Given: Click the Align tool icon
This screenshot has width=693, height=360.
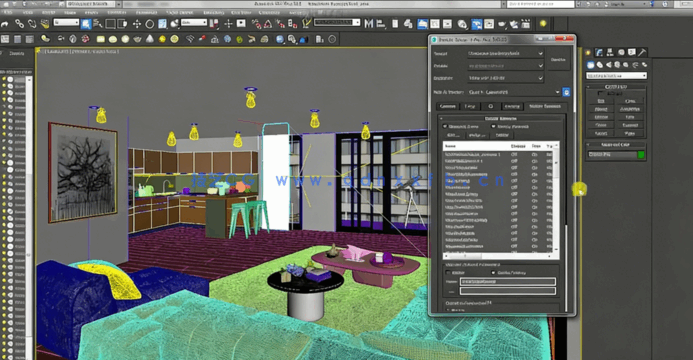Looking at the screenshot, I should 381,23.
